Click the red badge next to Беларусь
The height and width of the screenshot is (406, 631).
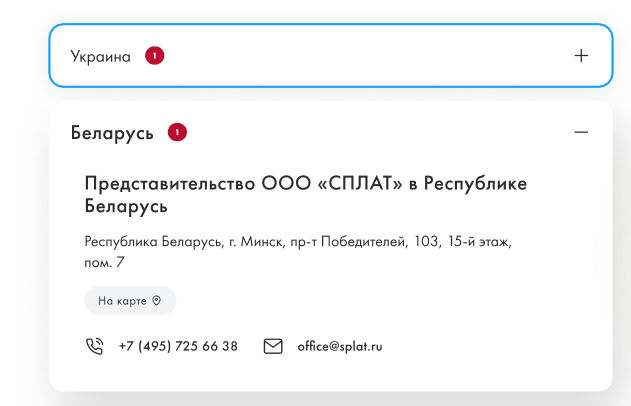177,132
